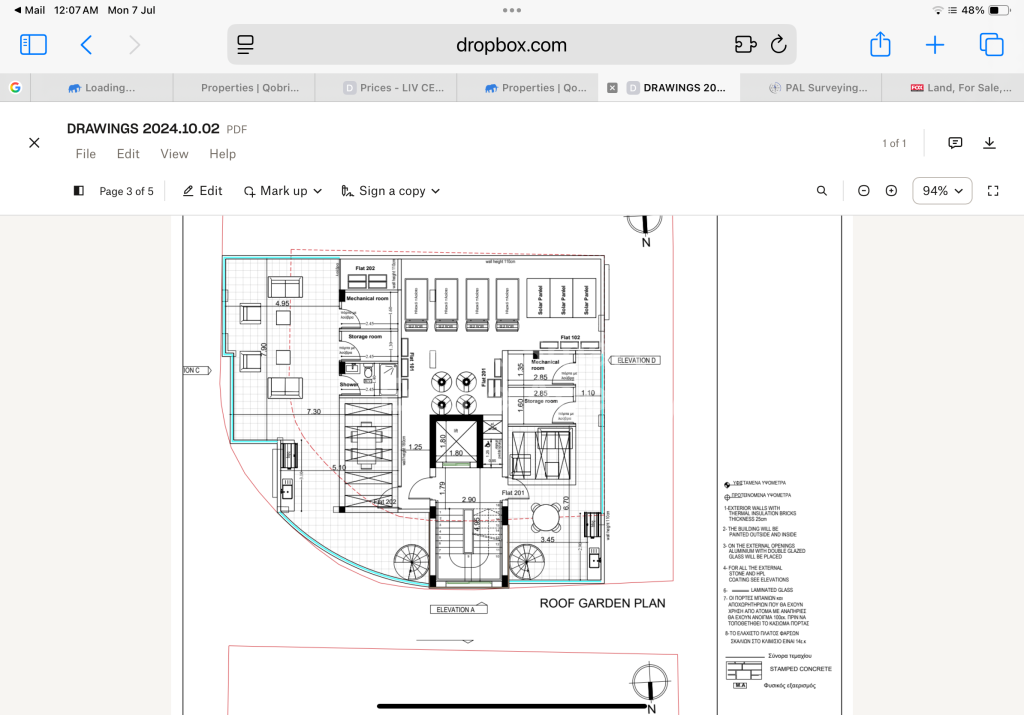Viewport: 1024px width, 715px height.
Task: Toggle the page thumbnails sidebar
Action: [x=79, y=191]
